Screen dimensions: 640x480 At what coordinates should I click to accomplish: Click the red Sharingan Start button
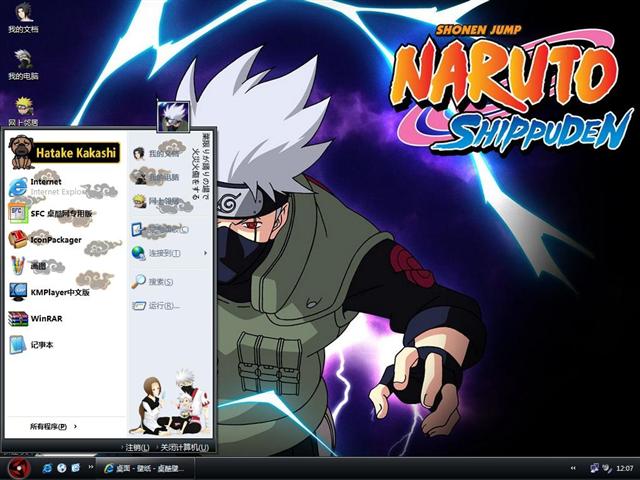pyautogui.click(x=18, y=468)
